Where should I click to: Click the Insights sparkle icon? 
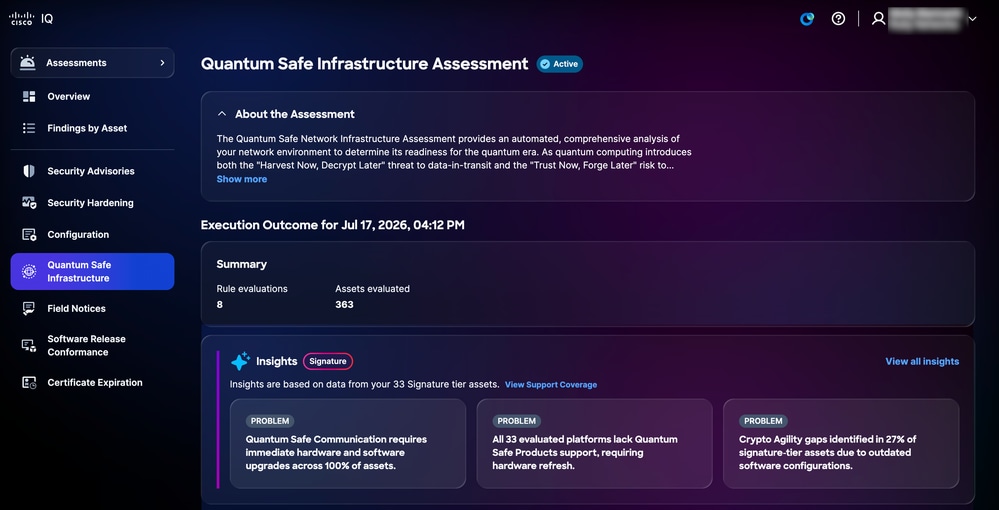click(x=240, y=361)
